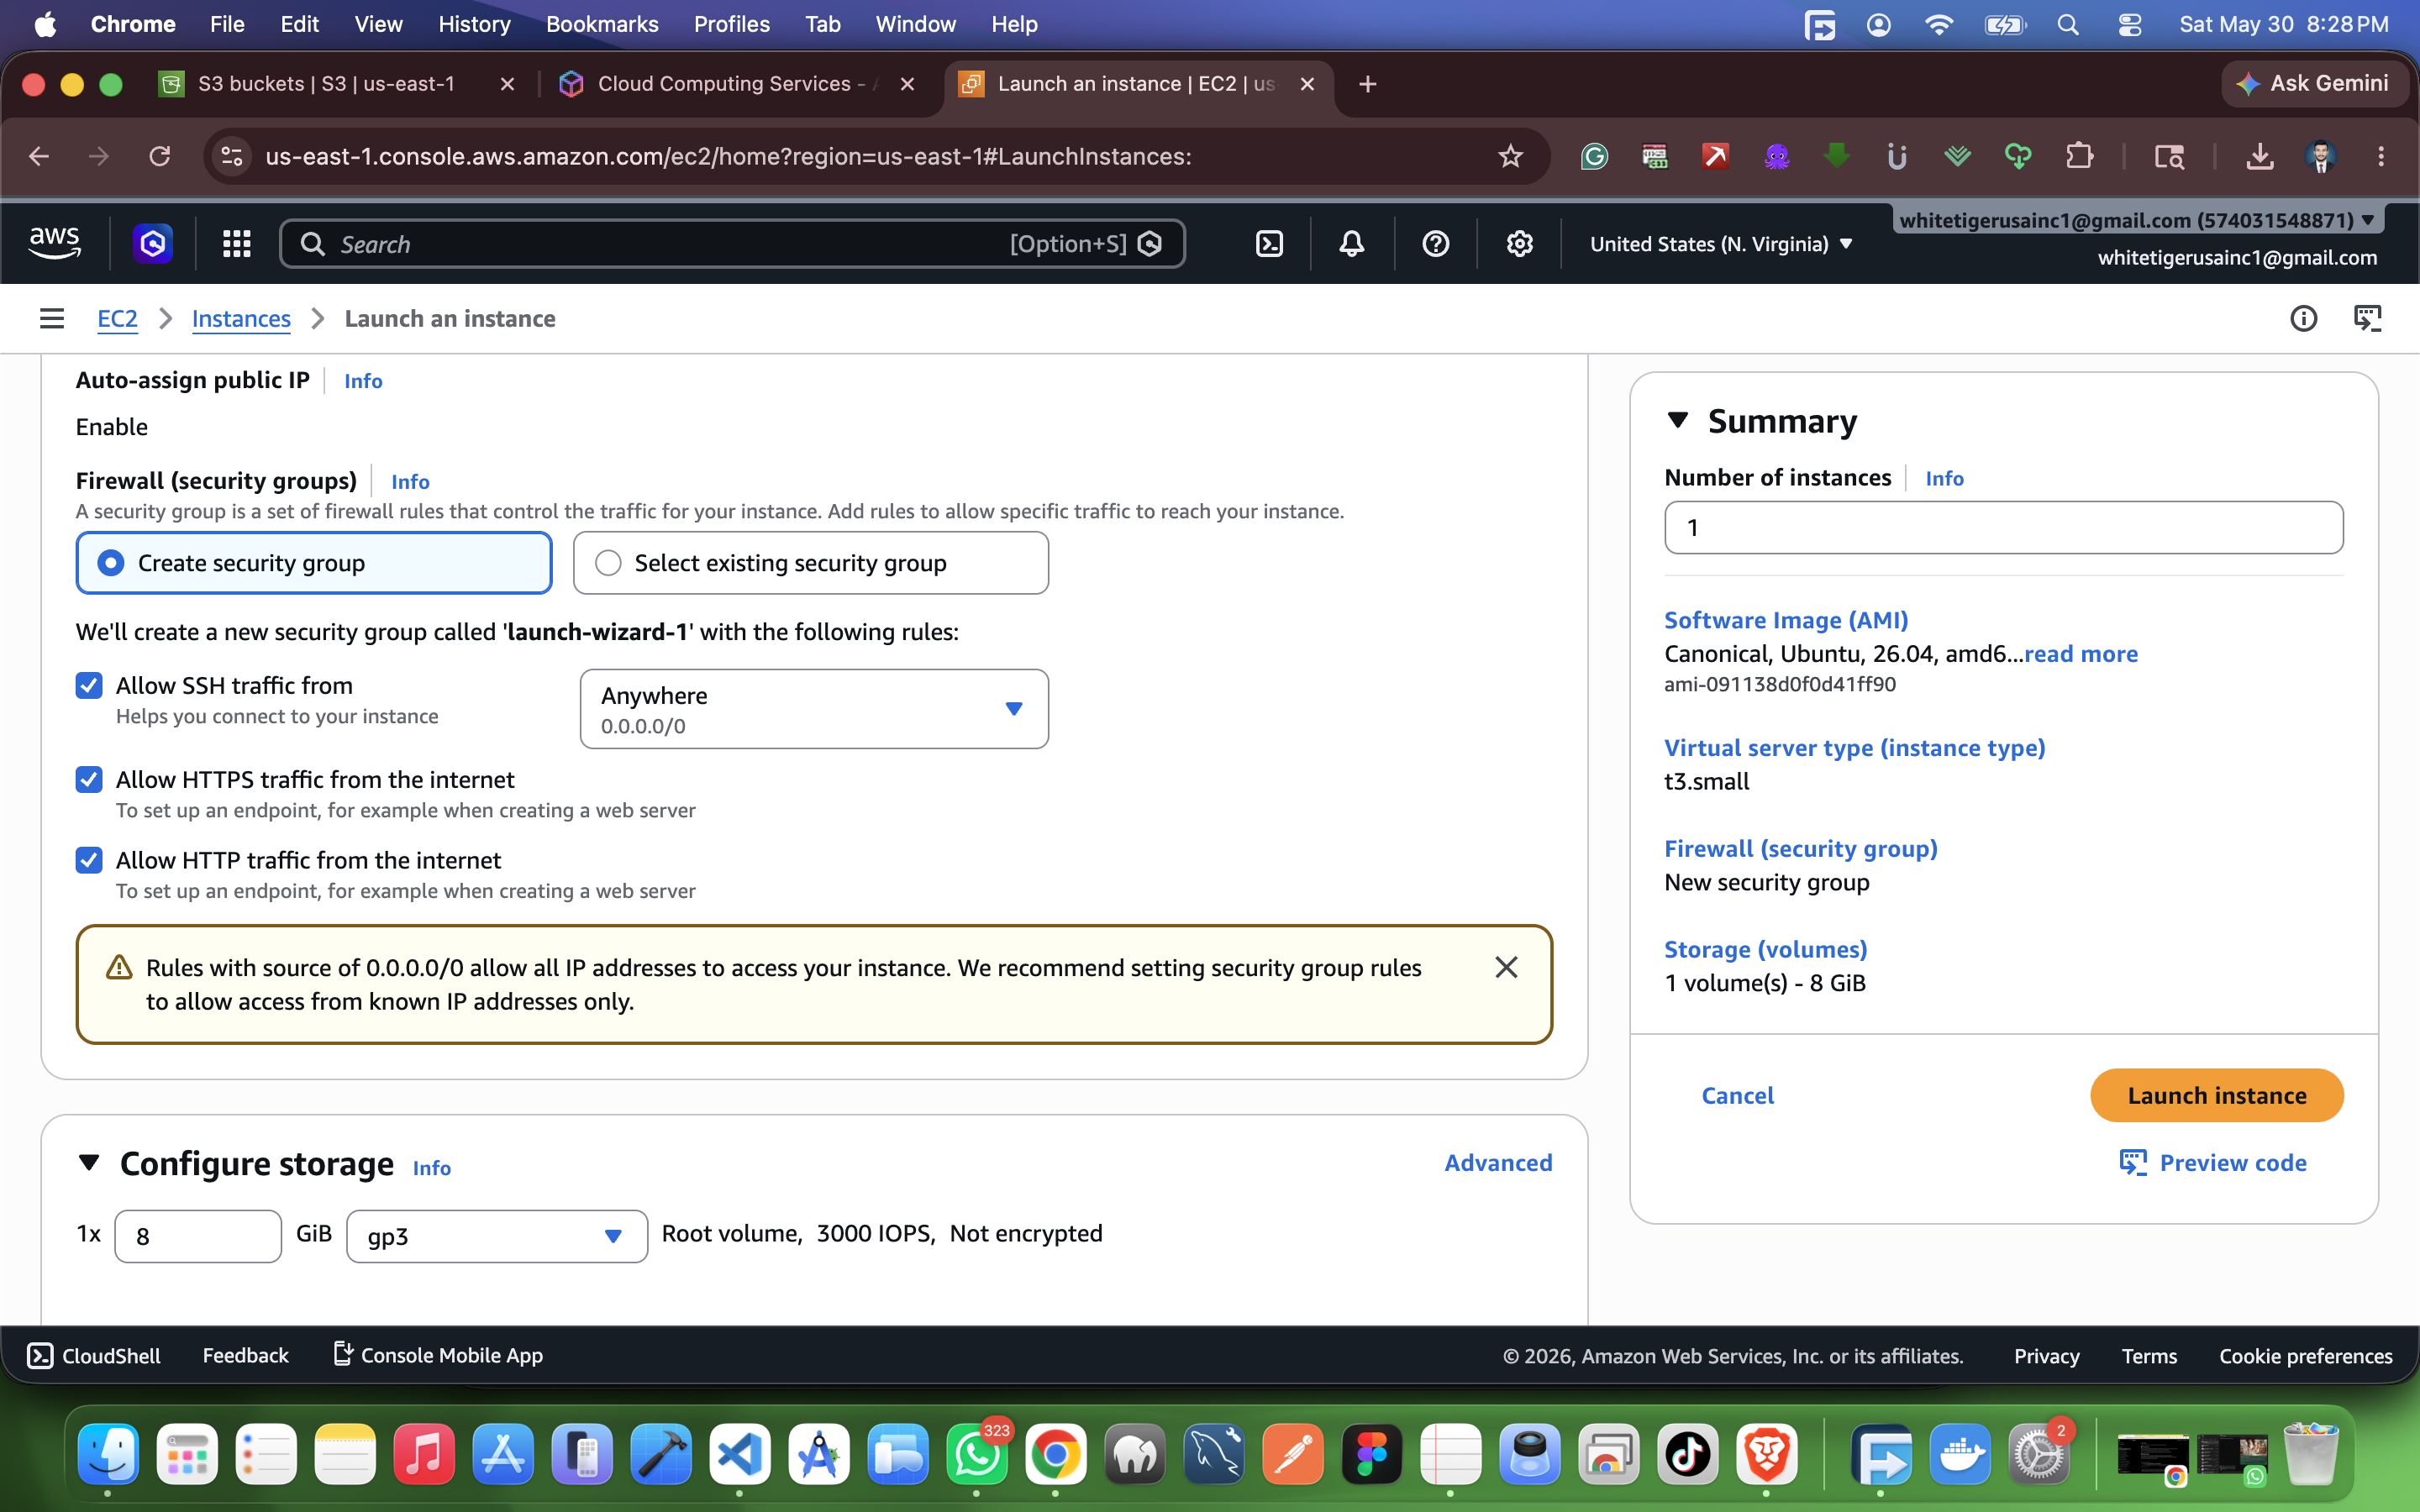Open the notifications bell
This screenshot has width=2420, height=1512.
pyautogui.click(x=1352, y=244)
